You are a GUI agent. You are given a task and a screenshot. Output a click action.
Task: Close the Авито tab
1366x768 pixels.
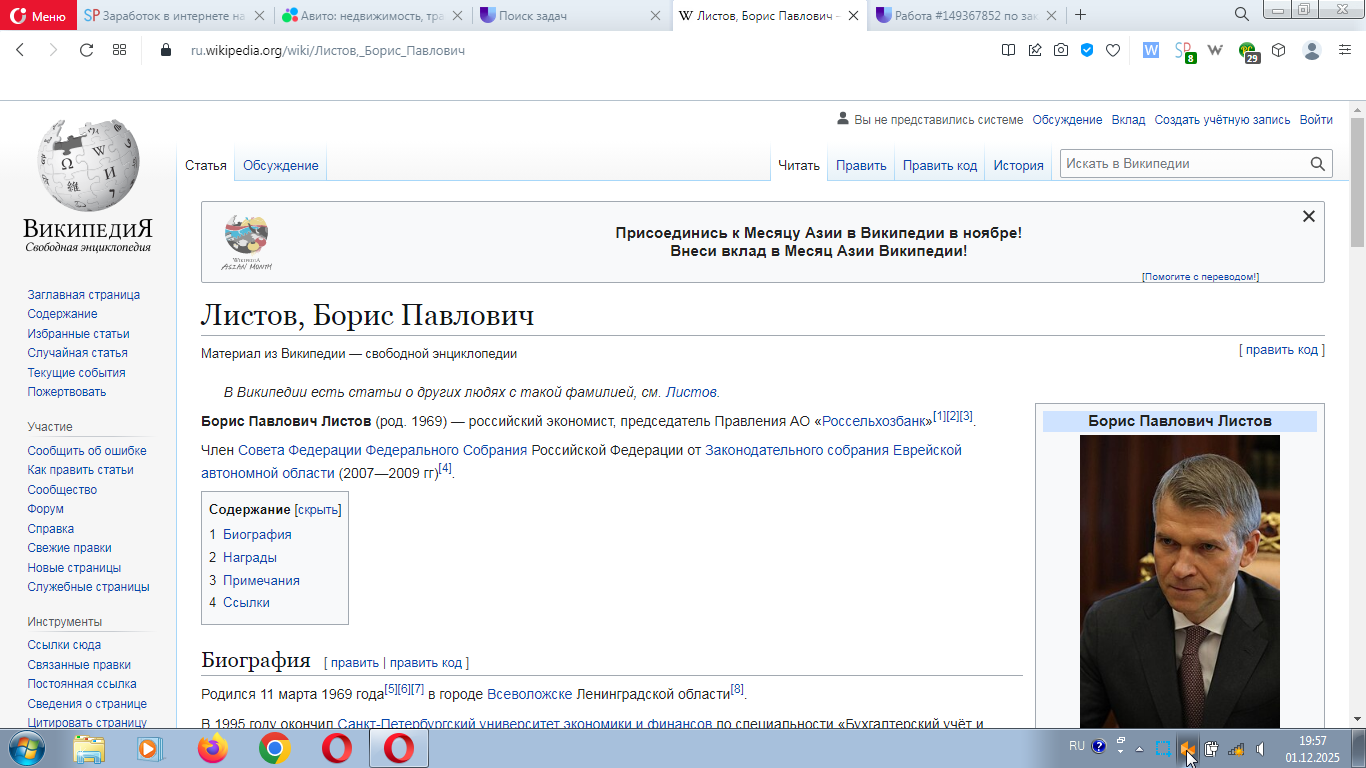pos(457,15)
